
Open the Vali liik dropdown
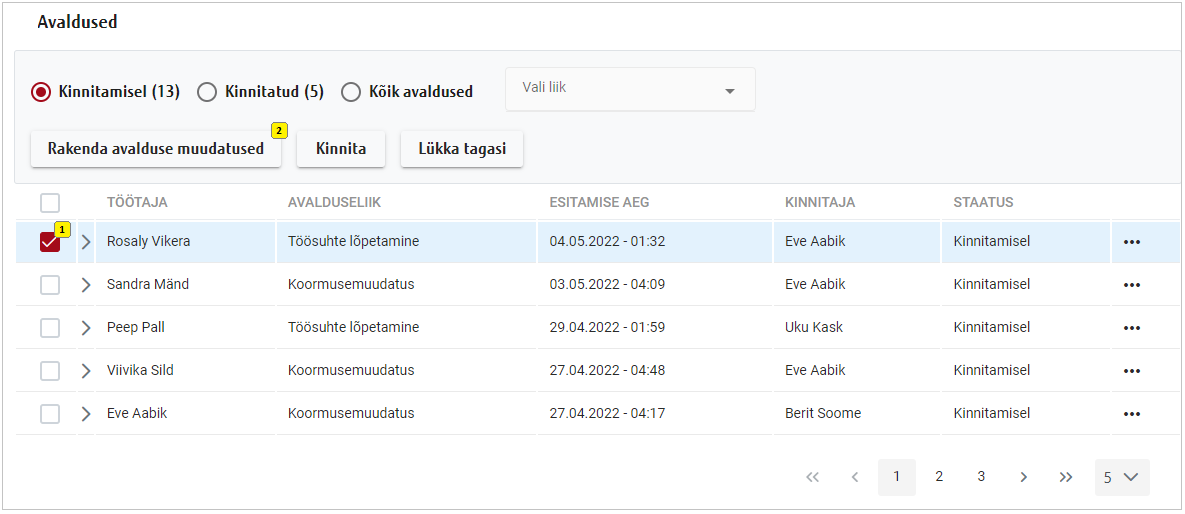pyautogui.click(x=630, y=90)
